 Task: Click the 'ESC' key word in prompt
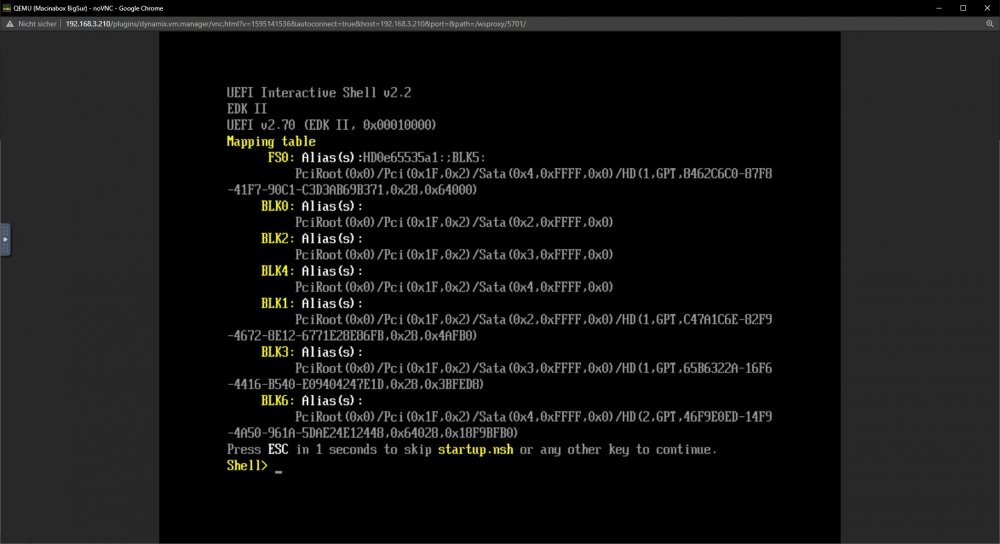coord(278,450)
